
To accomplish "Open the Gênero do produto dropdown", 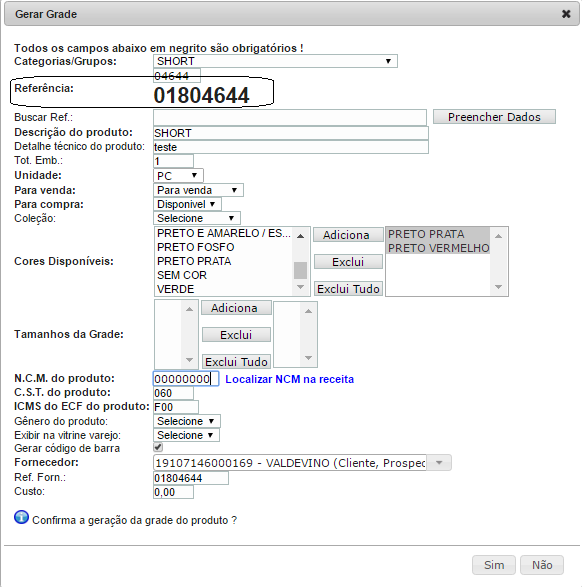I will pyautogui.click(x=186, y=421).
